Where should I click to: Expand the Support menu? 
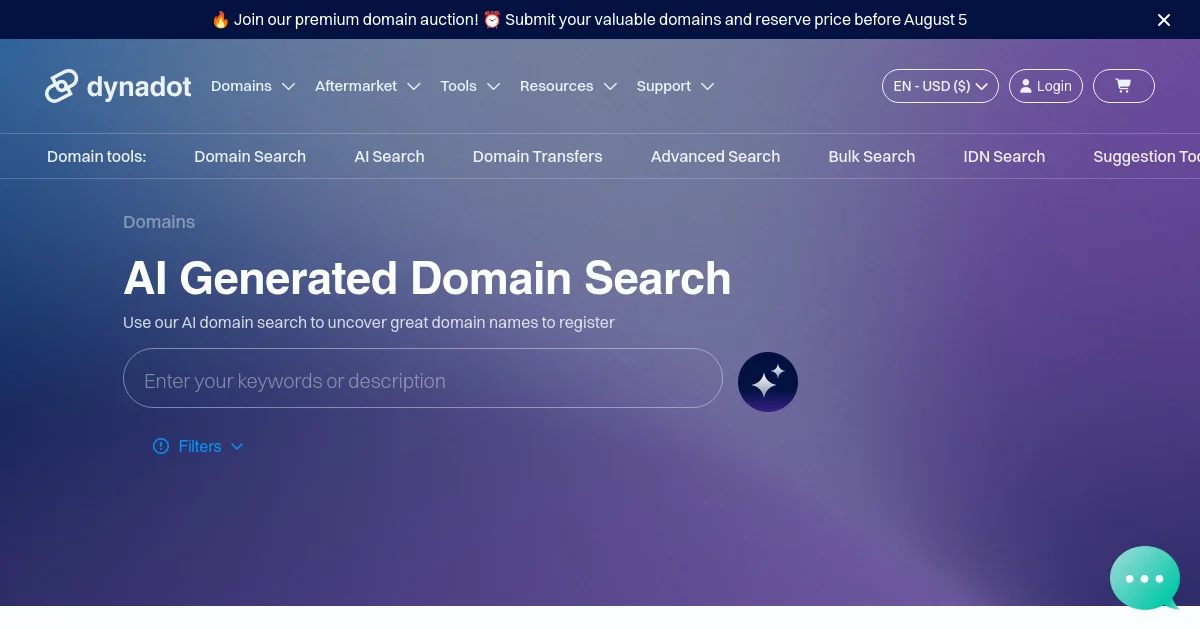pyautogui.click(x=675, y=86)
